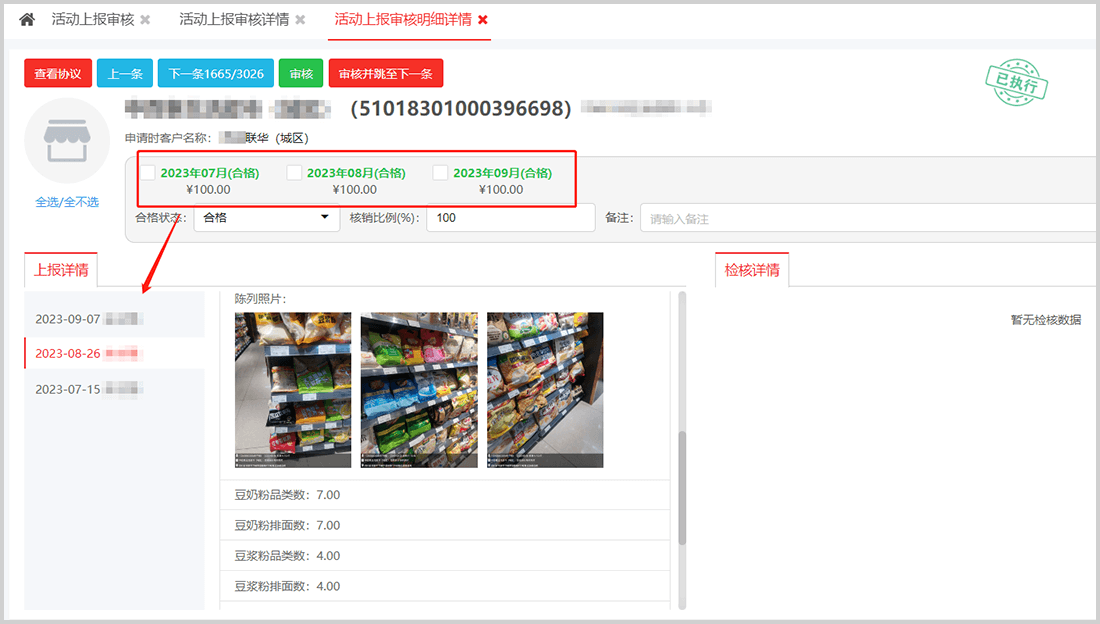Tick the 2023年08月 checkbox
This screenshot has width=1100, height=624.
294,173
